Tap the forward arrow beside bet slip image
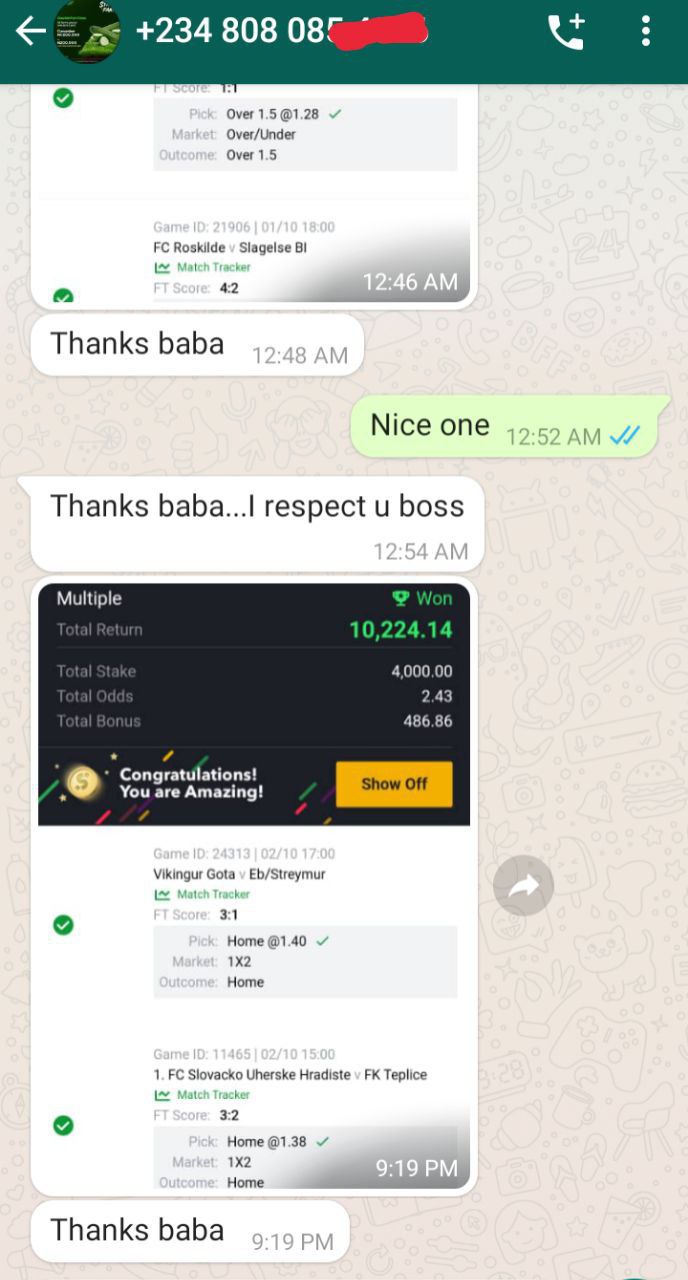 (x=523, y=885)
